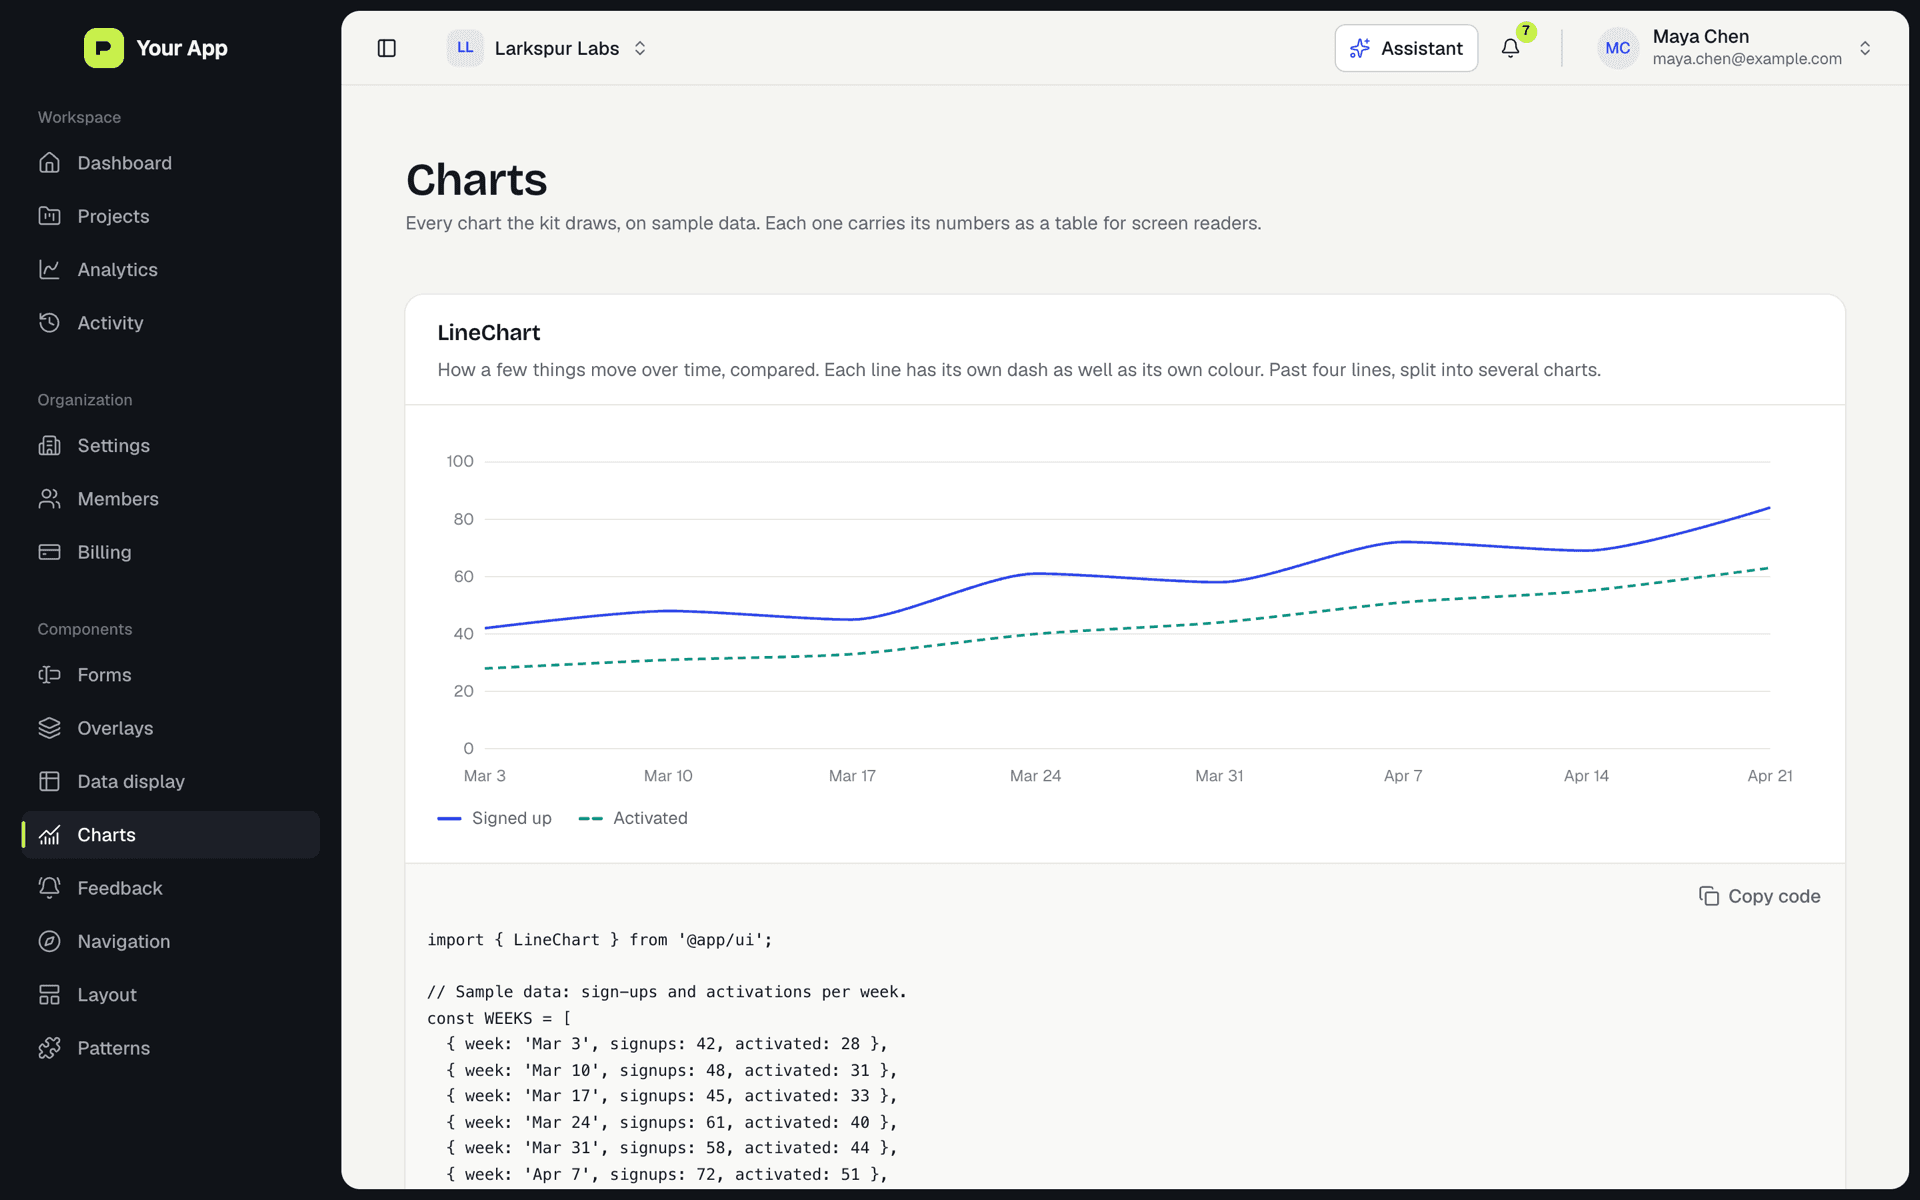
Task: Click the Members people icon
Action: click(49, 498)
